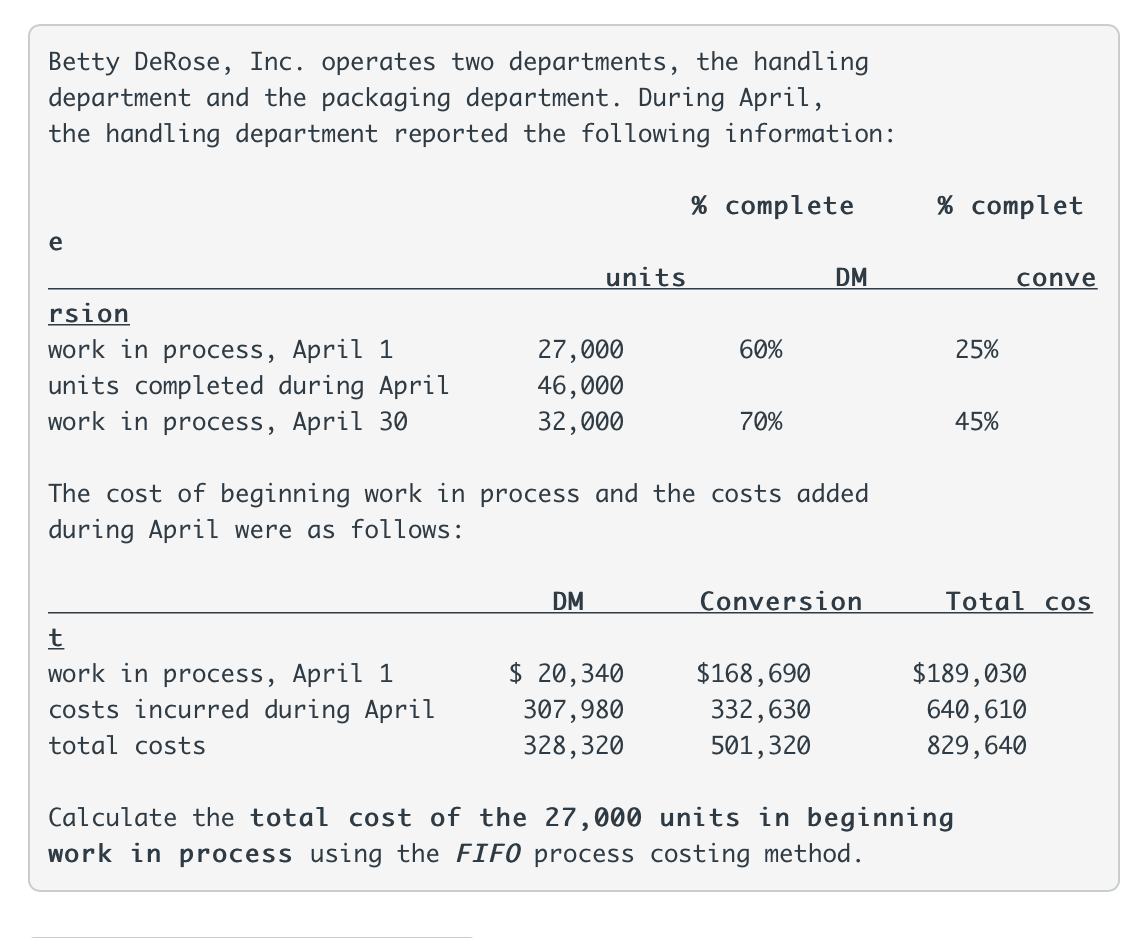Click the 27,000 units value for April 1
Screen dimensions: 1144x938
tap(581, 350)
